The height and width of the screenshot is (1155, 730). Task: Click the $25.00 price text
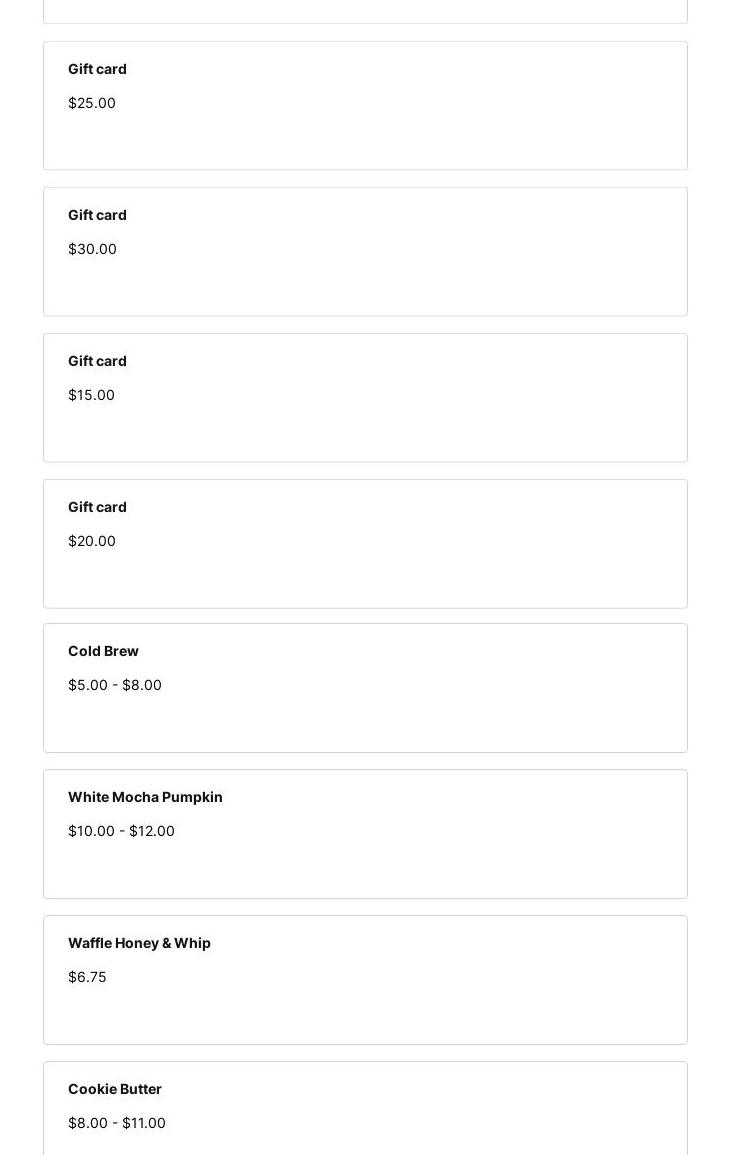[x=92, y=103]
